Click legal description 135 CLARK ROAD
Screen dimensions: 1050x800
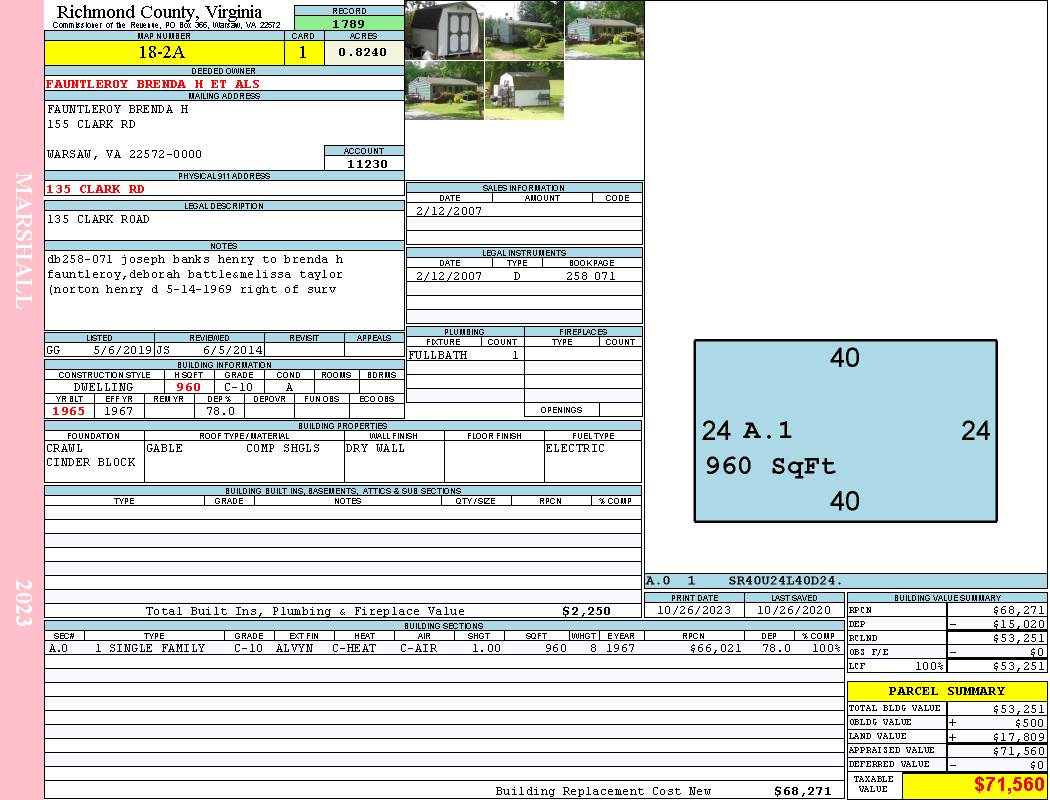click(98, 220)
